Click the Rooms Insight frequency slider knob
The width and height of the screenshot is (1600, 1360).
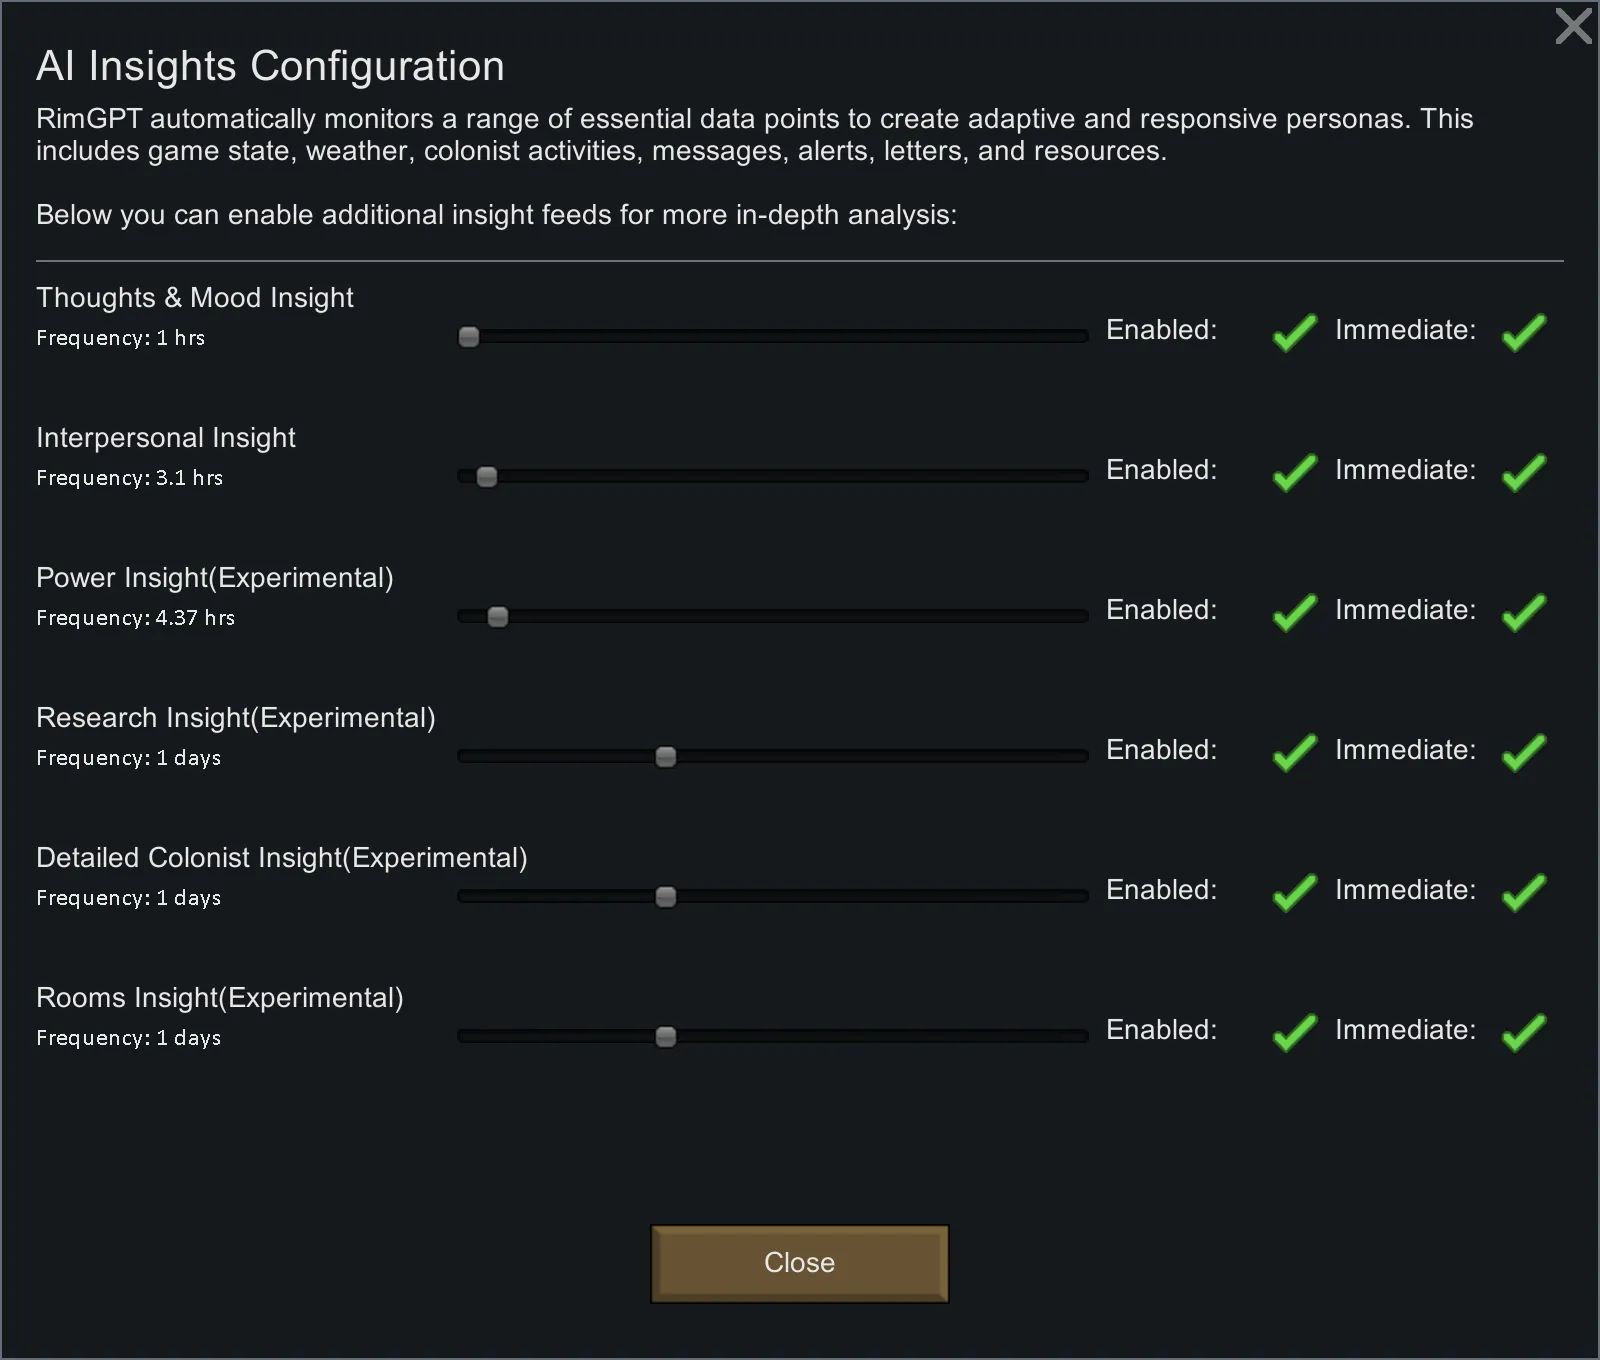pyautogui.click(x=666, y=1037)
